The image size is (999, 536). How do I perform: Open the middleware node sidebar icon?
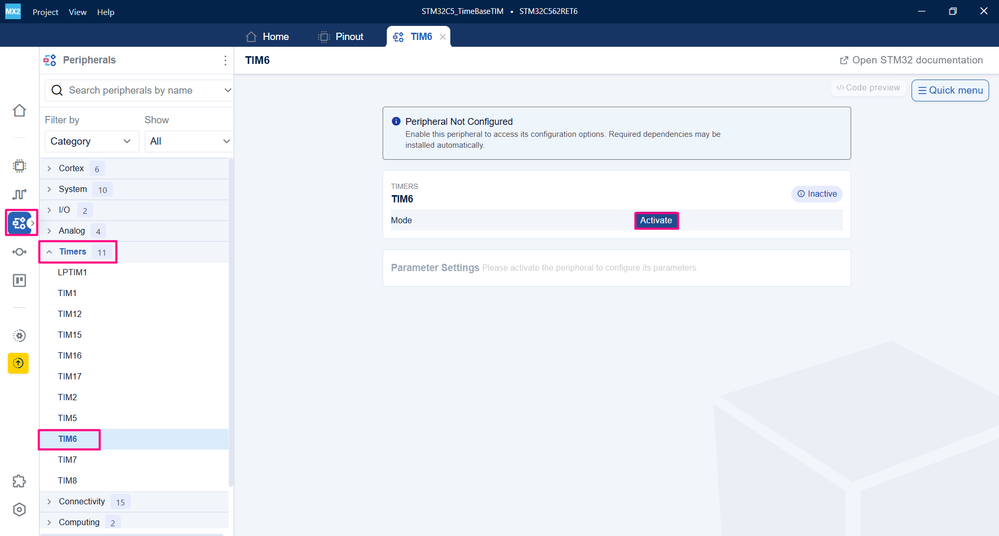click(x=19, y=252)
